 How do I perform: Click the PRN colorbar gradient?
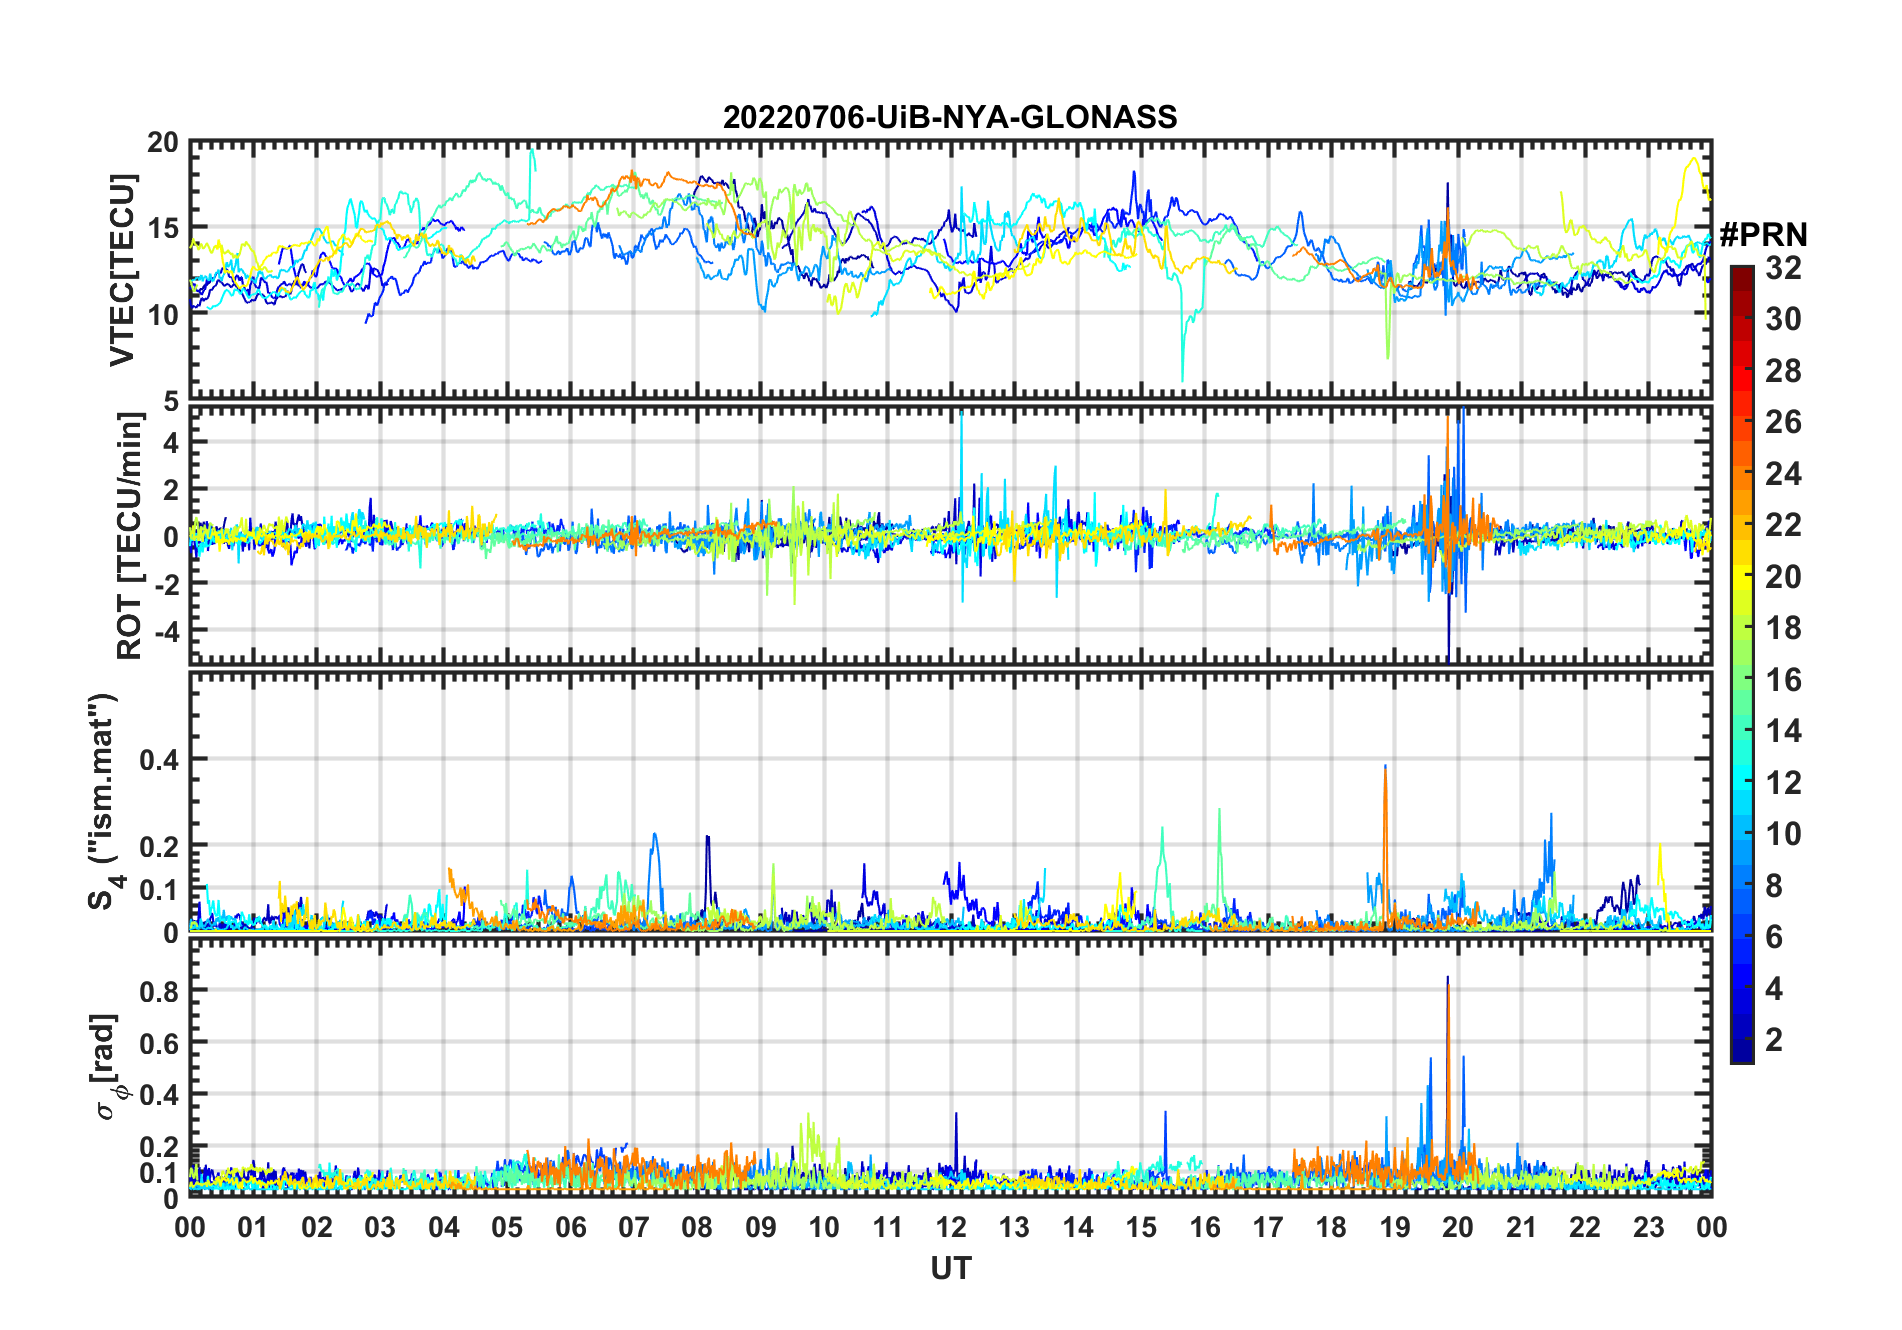(1742, 664)
